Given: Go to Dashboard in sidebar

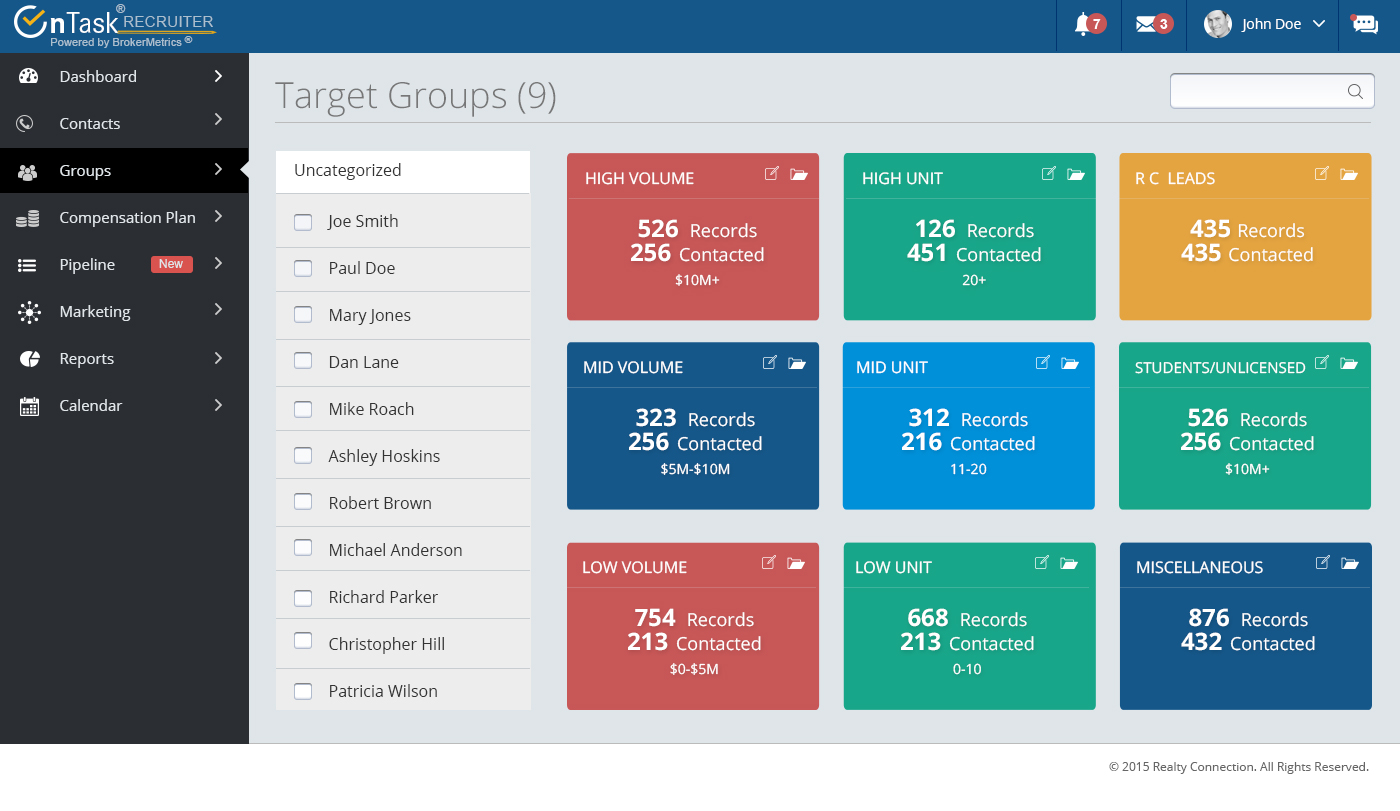Looking at the screenshot, I should (x=124, y=76).
